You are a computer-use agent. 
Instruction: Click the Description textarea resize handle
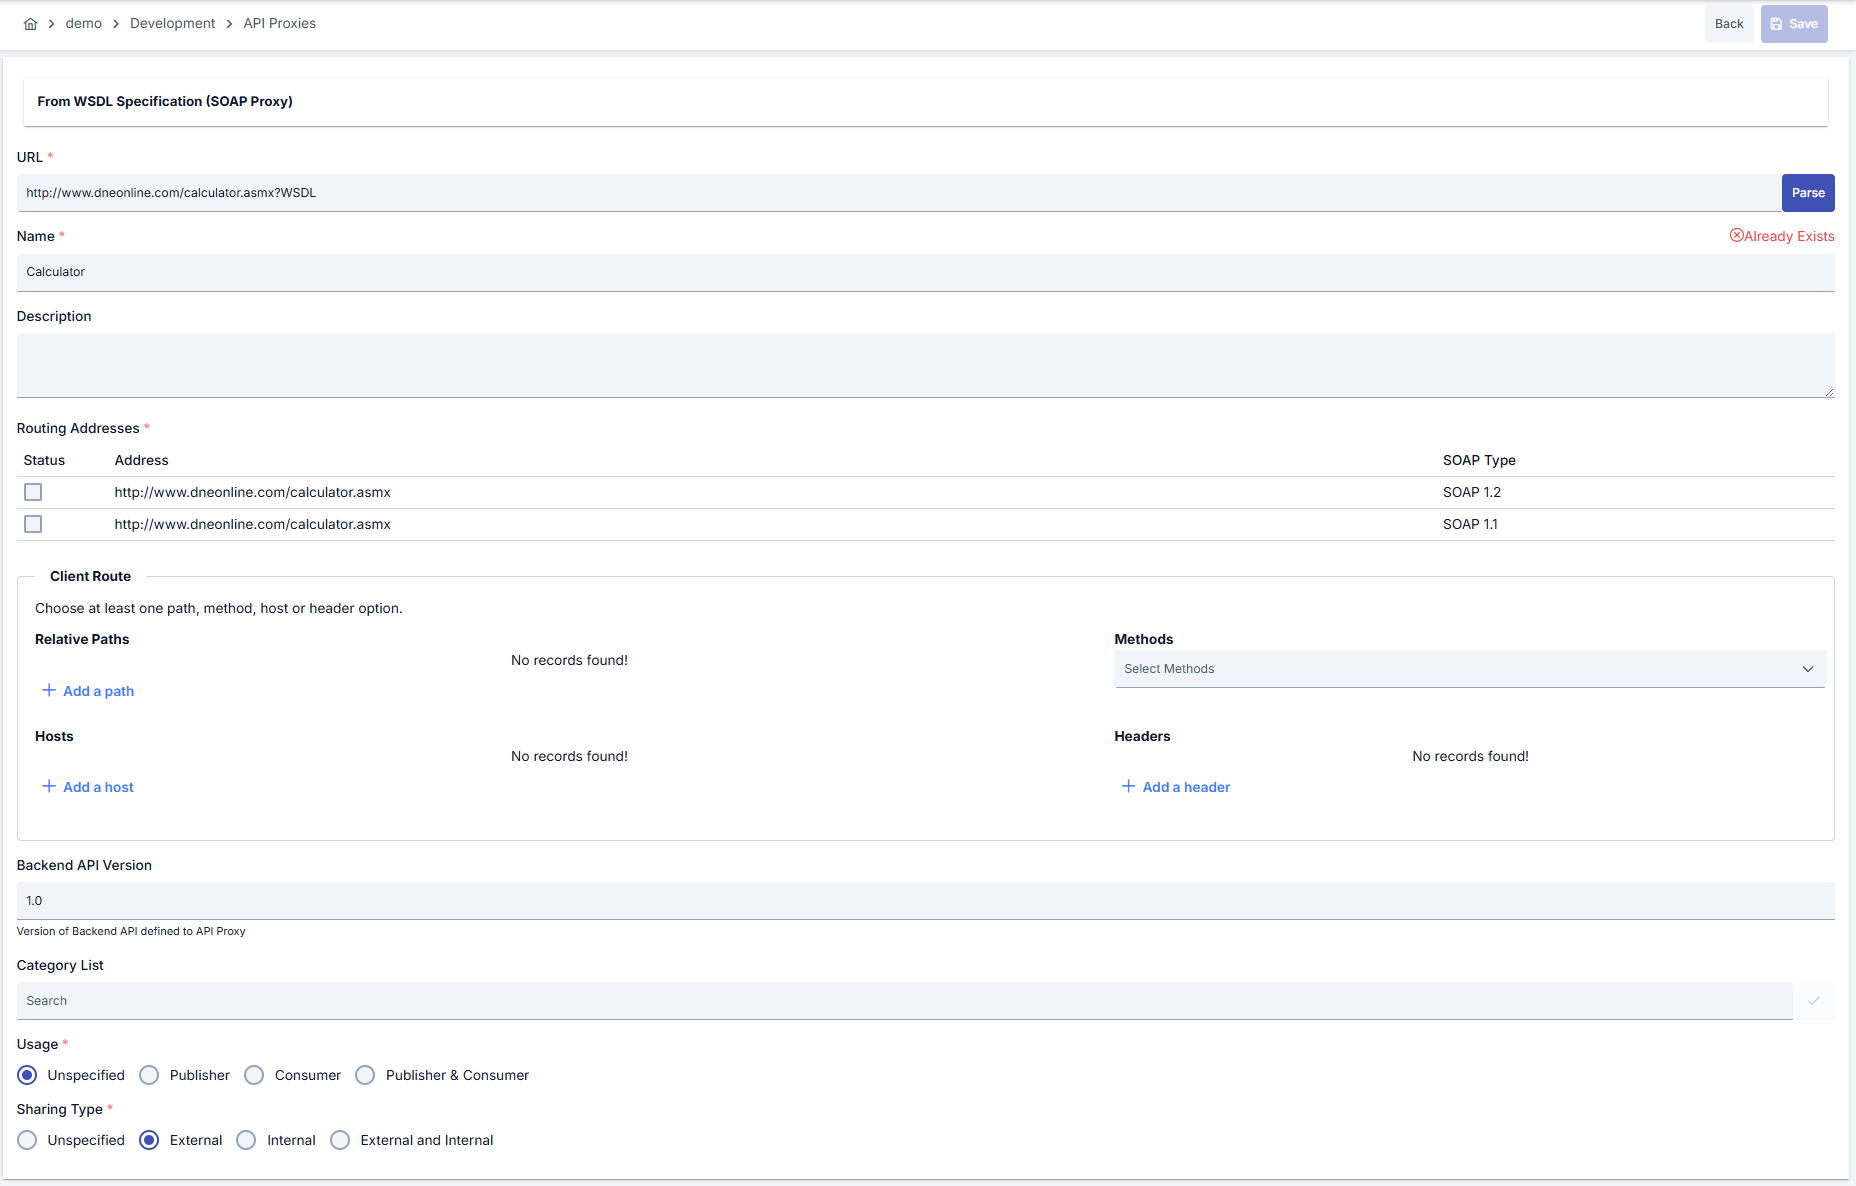pos(1829,392)
